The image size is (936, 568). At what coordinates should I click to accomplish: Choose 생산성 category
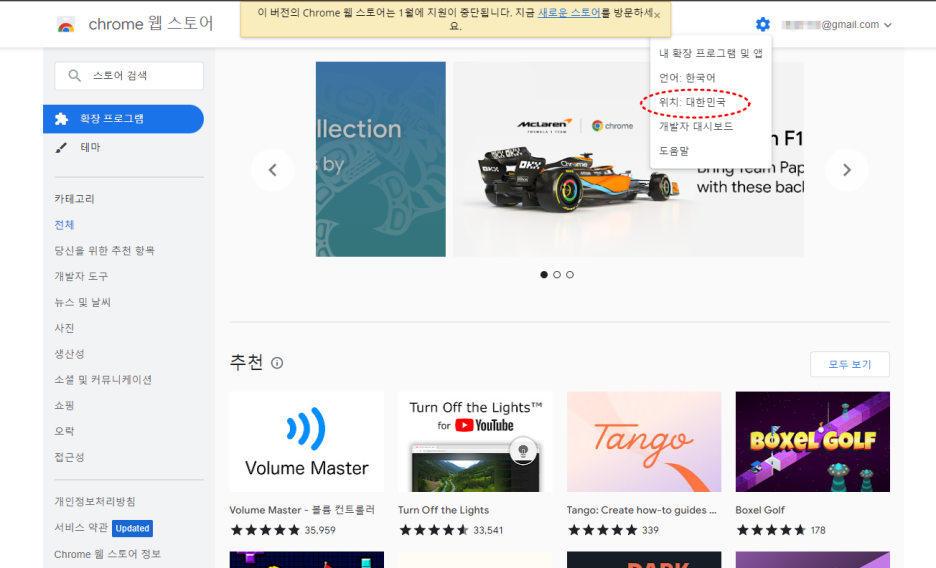(69, 354)
